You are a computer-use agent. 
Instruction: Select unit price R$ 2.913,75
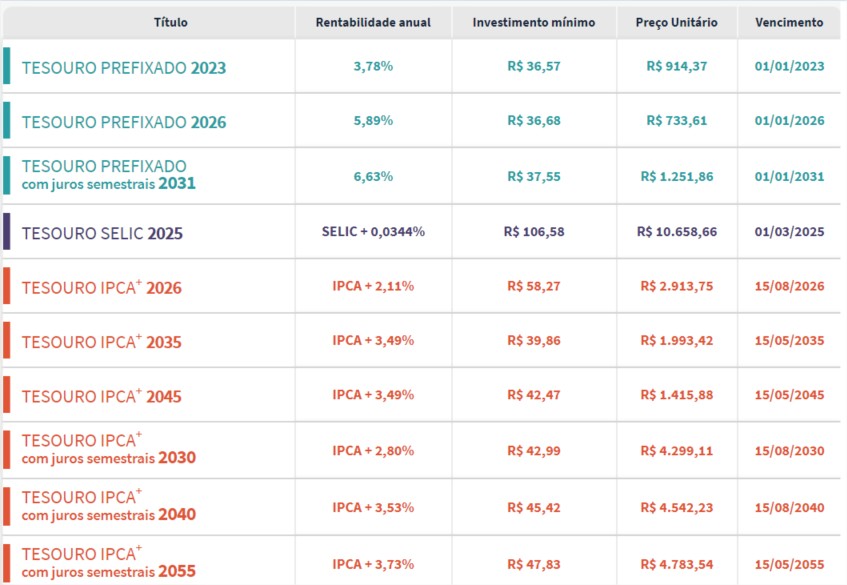pyautogui.click(x=676, y=286)
